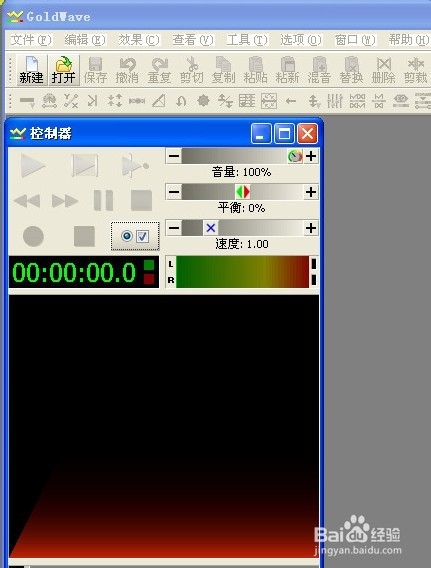Click the fast-forward button in 控制器
Viewport: 431px width, 568px height.
[65, 201]
